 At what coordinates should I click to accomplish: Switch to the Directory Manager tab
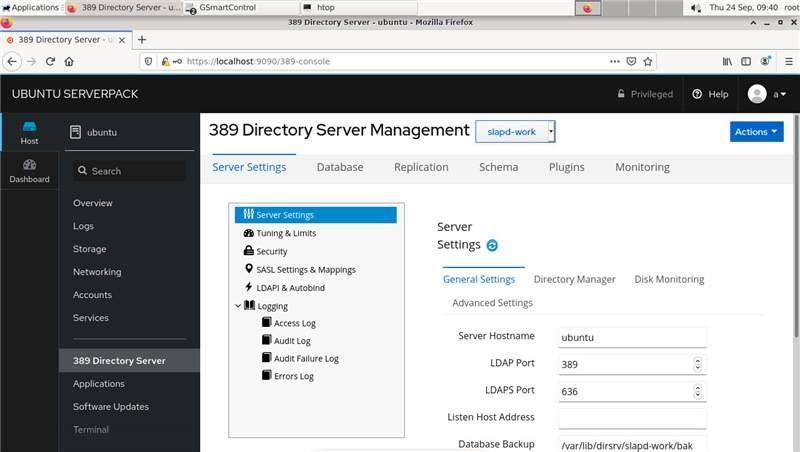574,279
